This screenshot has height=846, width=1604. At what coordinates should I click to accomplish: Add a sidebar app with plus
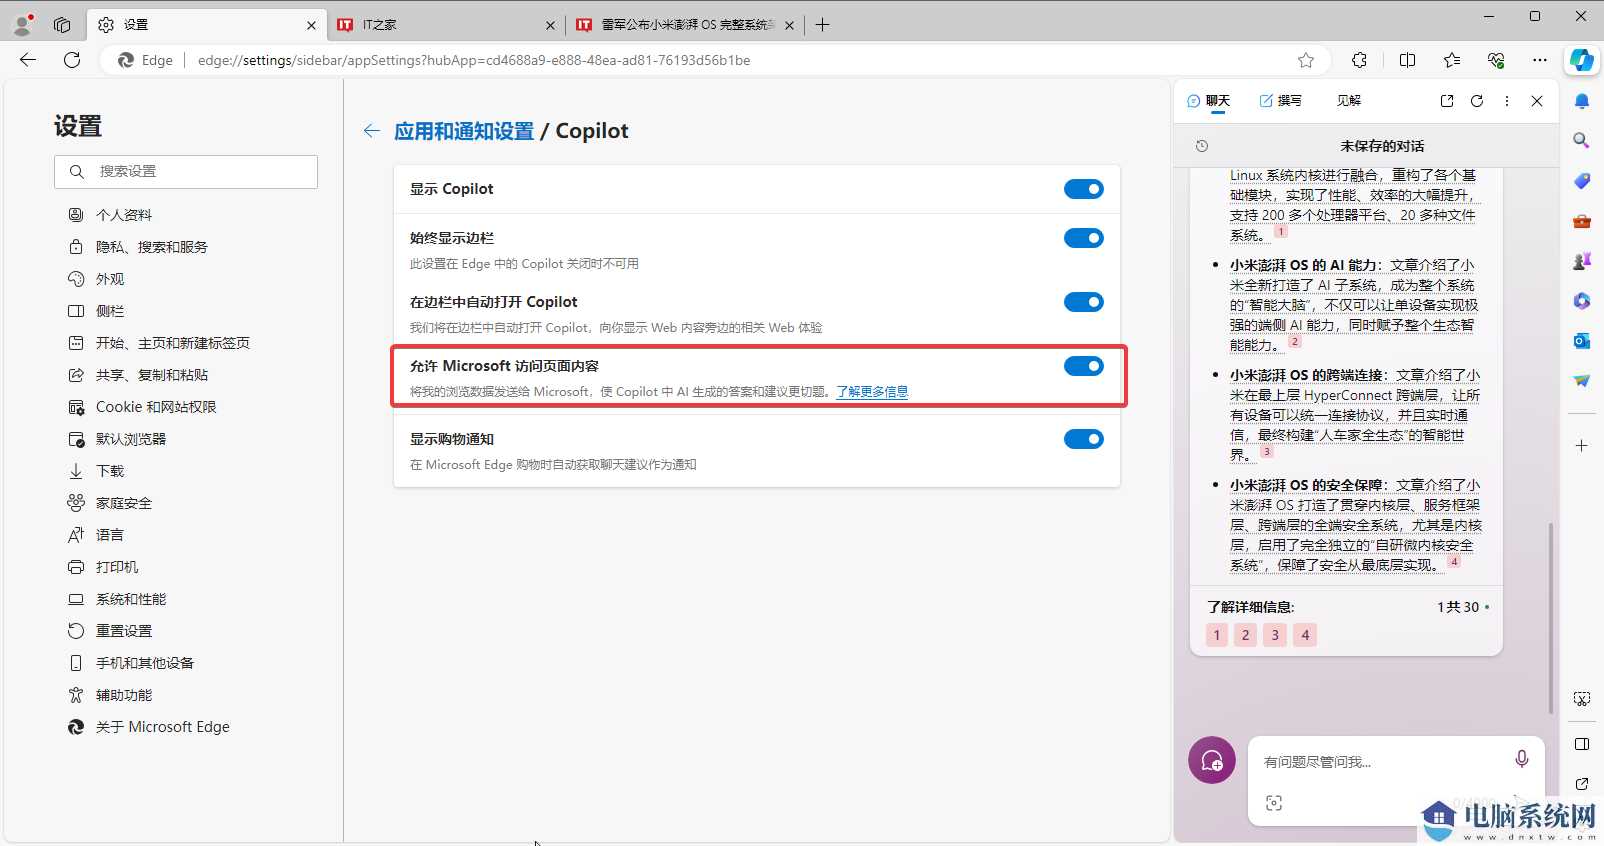pos(1582,445)
